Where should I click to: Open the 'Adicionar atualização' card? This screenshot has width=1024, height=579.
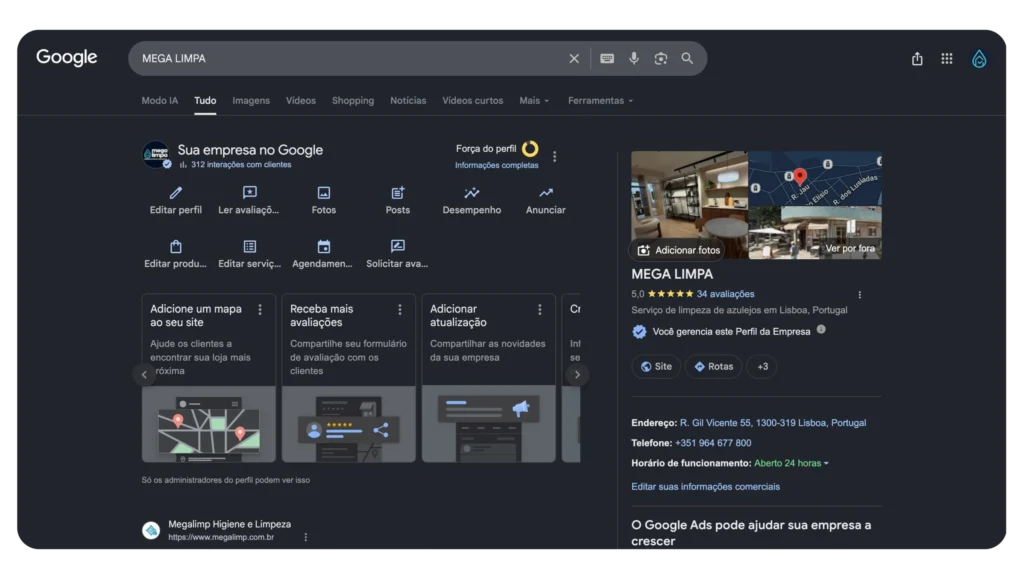click(x=488, y=378)
